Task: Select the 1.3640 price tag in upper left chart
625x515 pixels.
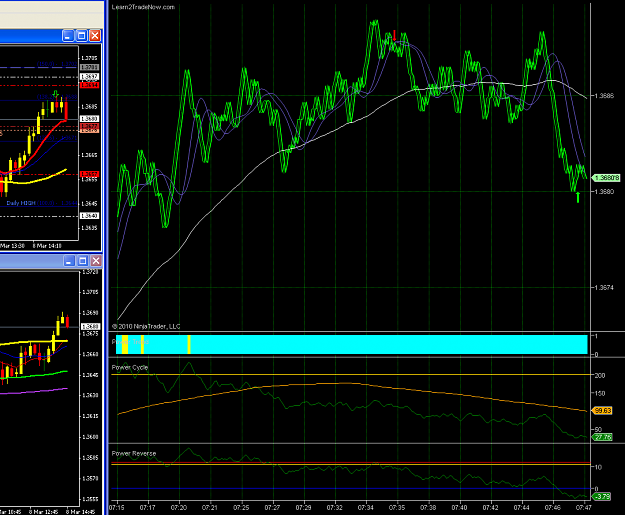Action: tap(90, 216)
